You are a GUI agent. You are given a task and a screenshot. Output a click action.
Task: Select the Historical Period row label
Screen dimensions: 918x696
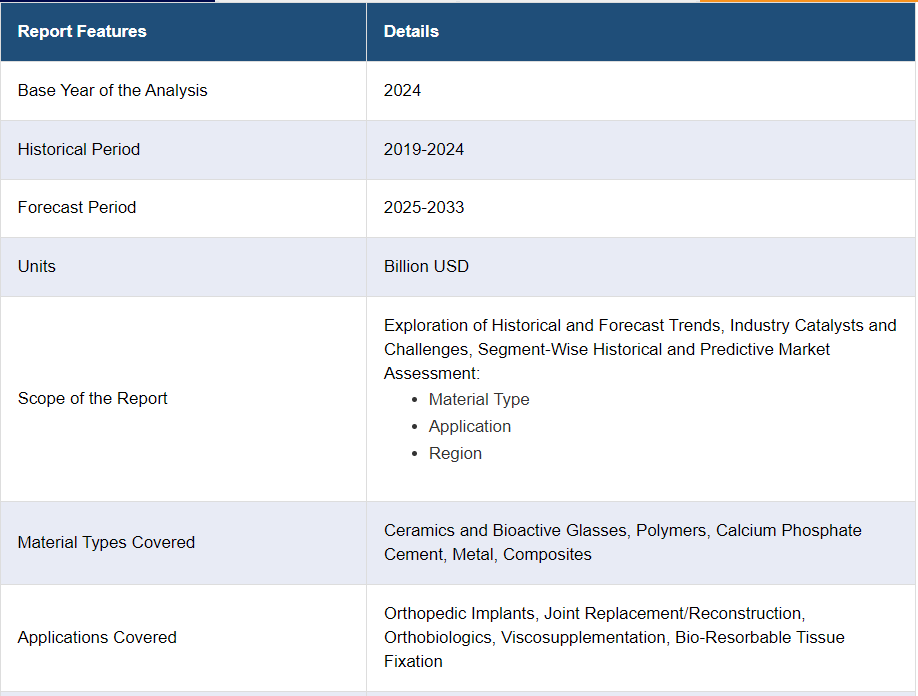tap(79, 149)
